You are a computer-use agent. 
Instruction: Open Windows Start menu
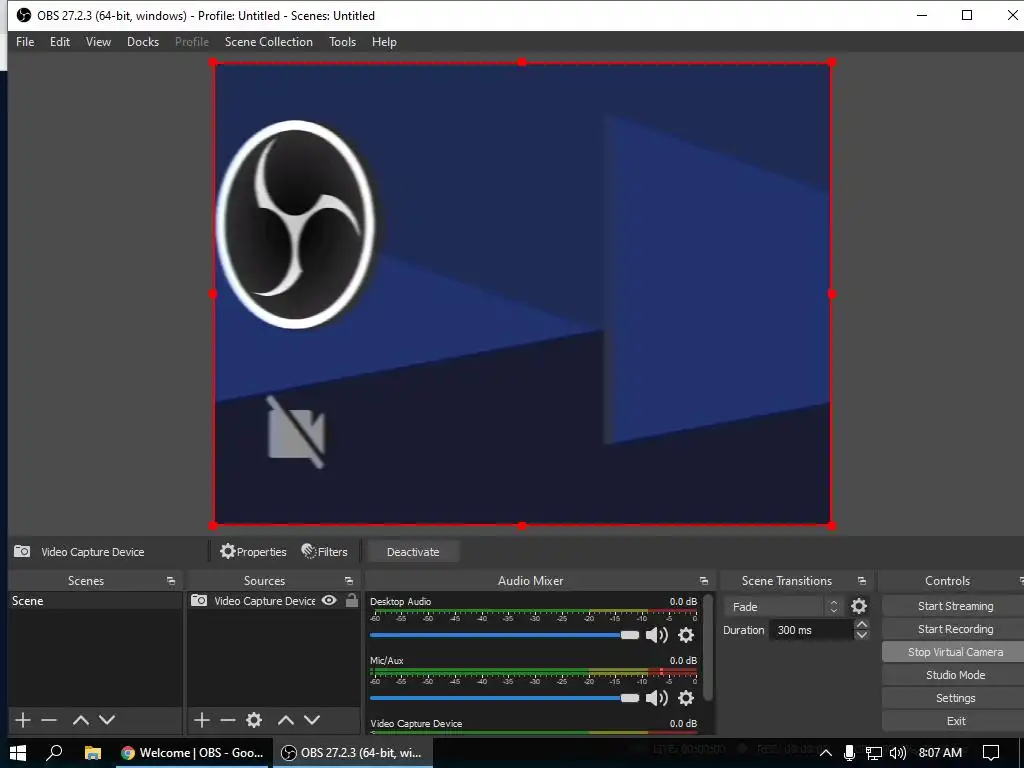[18, 753]
